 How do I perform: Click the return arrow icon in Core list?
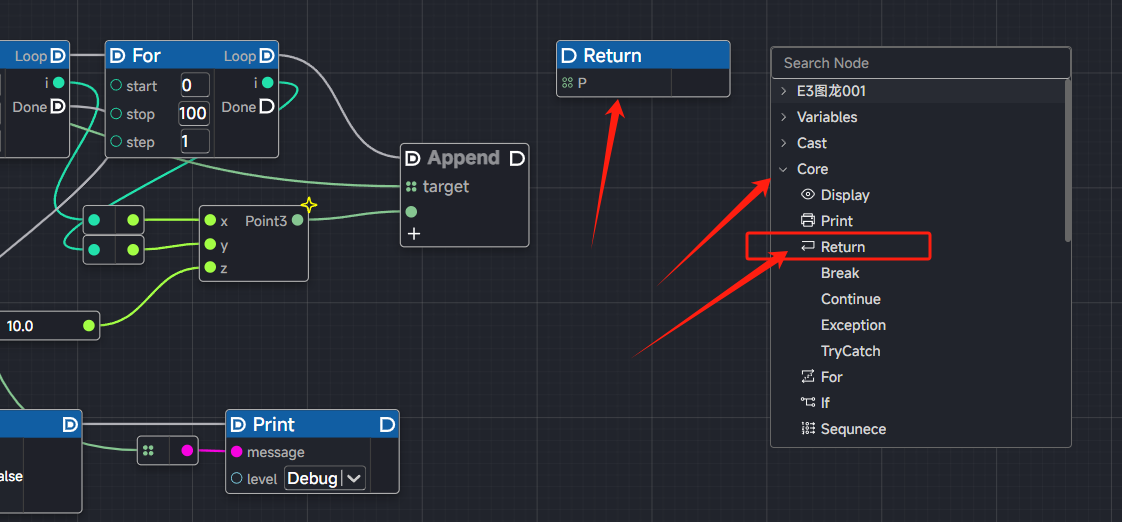(808, 247)
